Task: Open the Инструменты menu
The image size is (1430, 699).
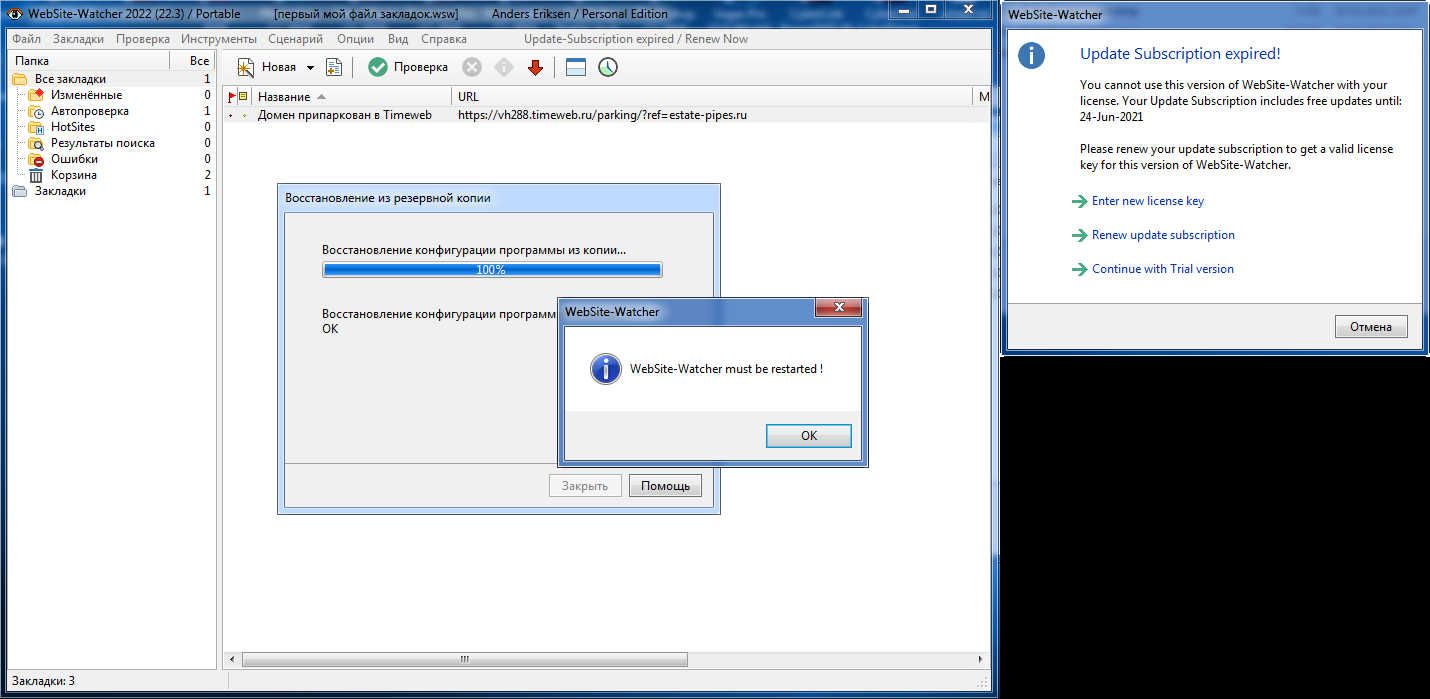Action: coord(219,39)
